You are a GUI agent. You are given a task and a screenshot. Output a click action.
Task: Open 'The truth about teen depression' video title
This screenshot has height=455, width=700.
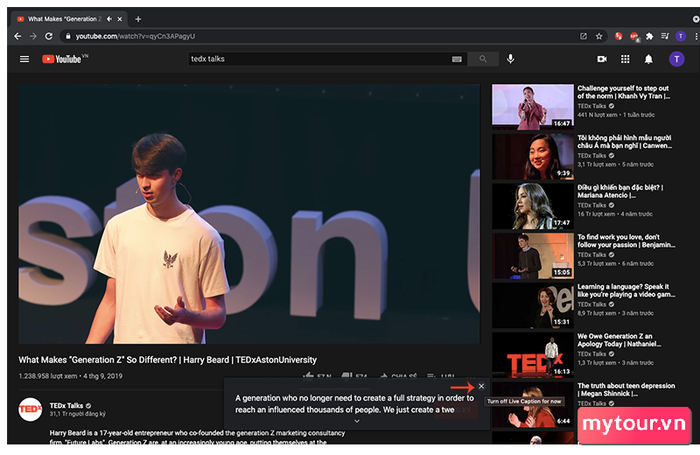point(626,389)
